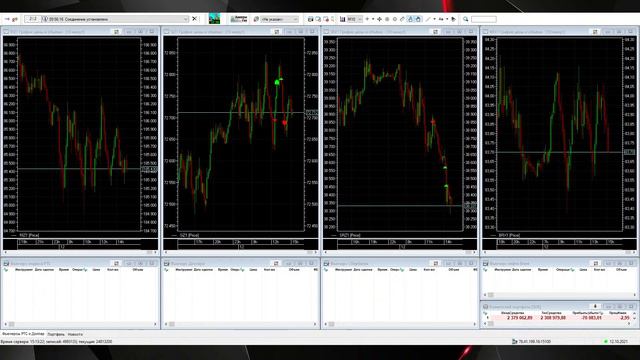640x360 pixels.
Task: Click the settings icon in the RTS futures table title
Action: click(116, 263)
